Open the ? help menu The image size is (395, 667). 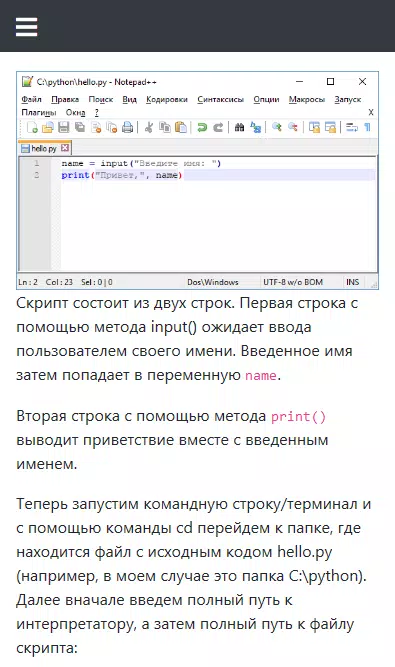tap(97, 113)
